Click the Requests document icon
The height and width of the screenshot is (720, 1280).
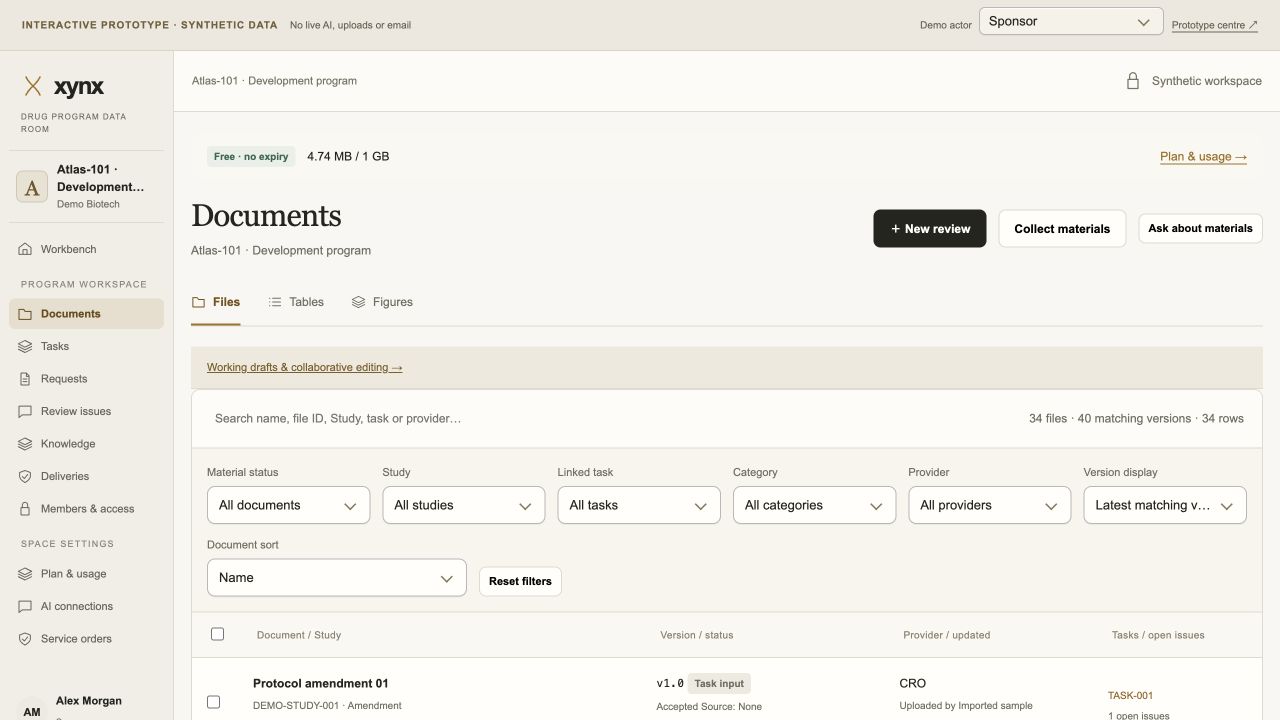pos(25,379)
